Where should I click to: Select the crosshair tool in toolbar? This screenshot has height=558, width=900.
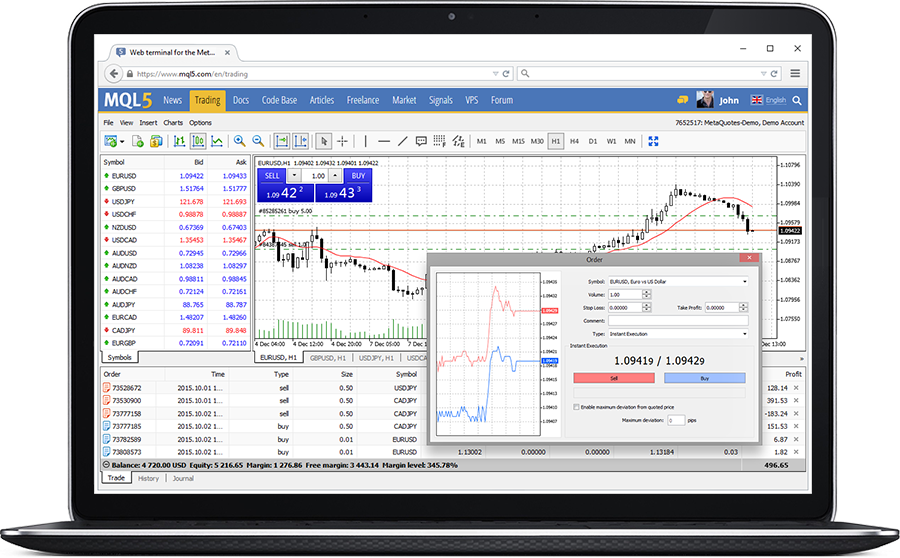342,141
